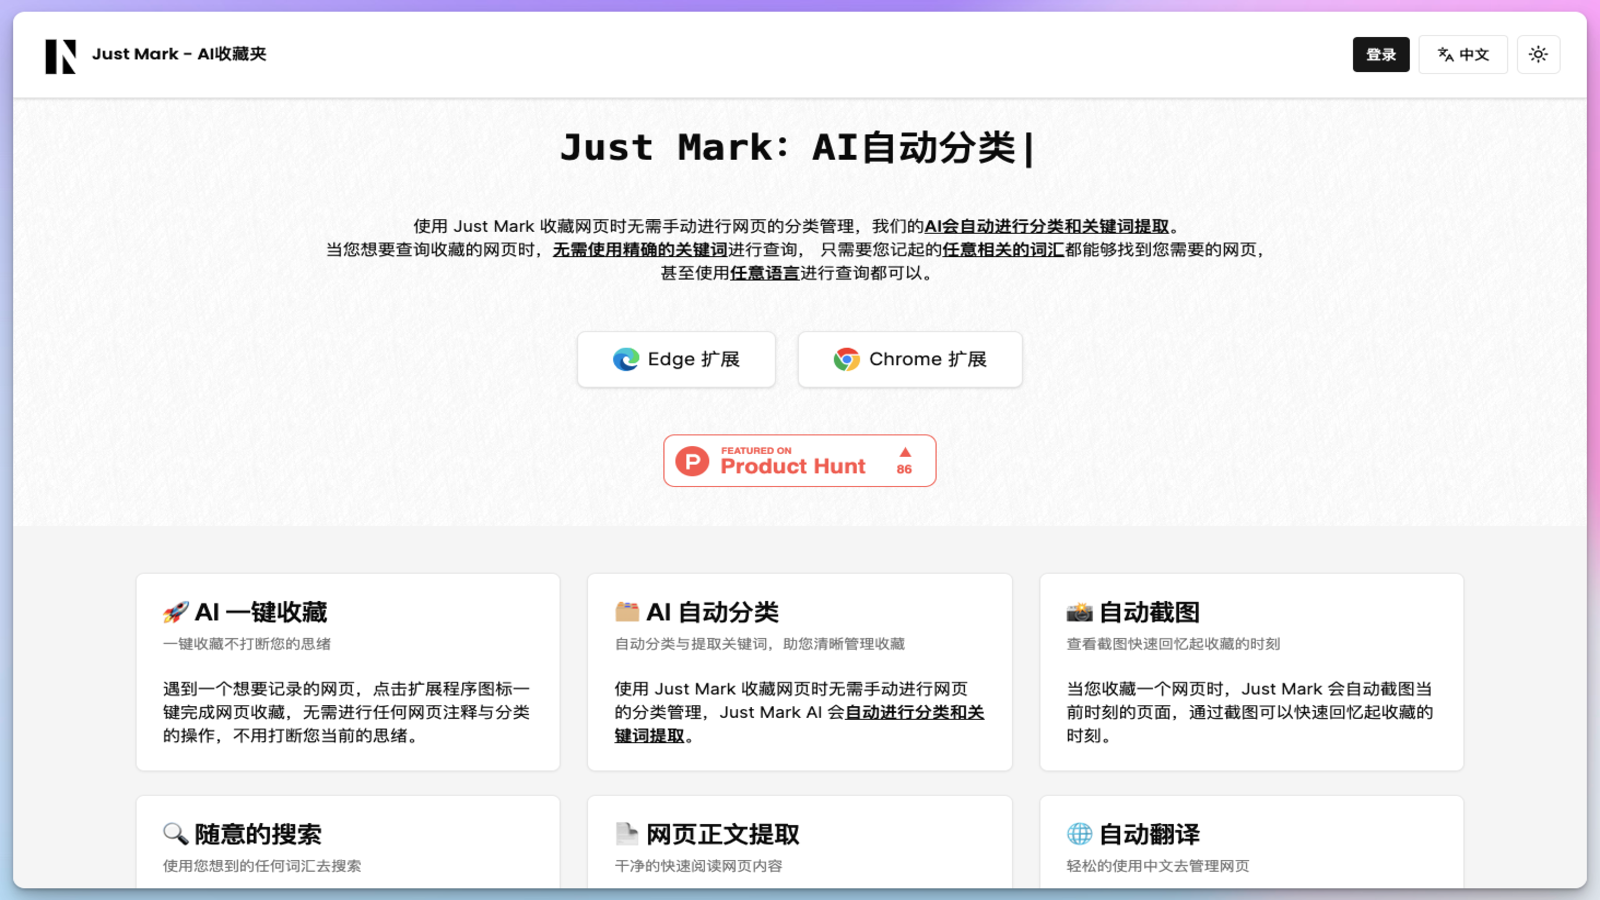
Task: Open the Featured on Product Hunt badge
Action: [x=800, y=461]
